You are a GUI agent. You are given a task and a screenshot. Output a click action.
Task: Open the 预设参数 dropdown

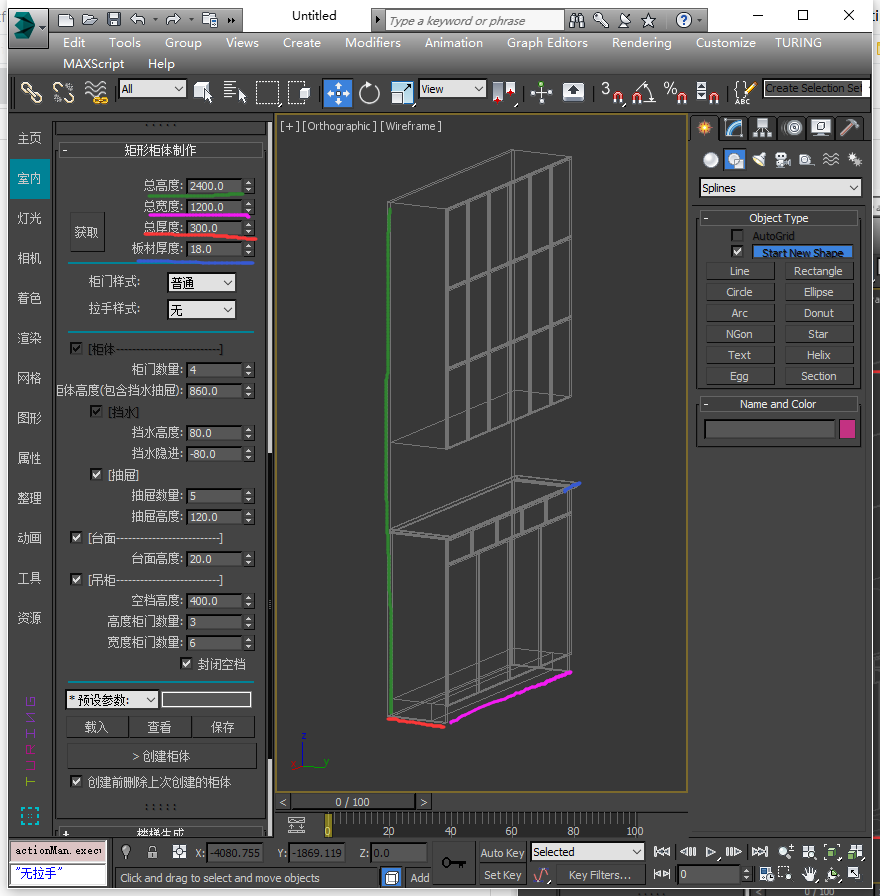pyautogui.click(x=112, y=699)
